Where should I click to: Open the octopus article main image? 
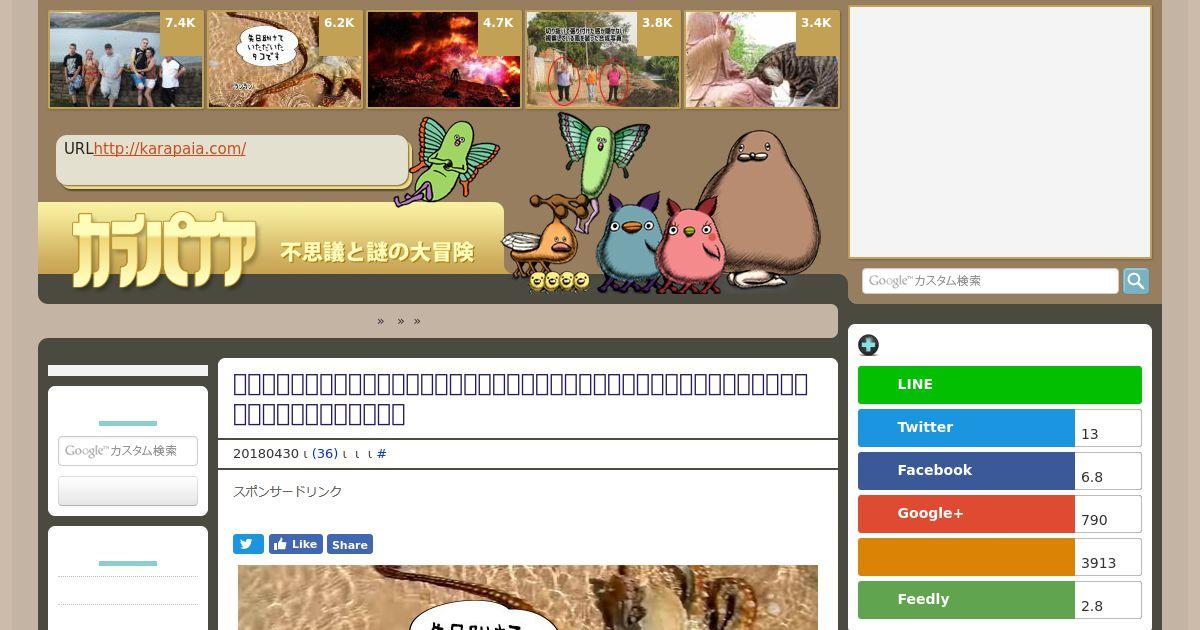click(x=528, y=598)
